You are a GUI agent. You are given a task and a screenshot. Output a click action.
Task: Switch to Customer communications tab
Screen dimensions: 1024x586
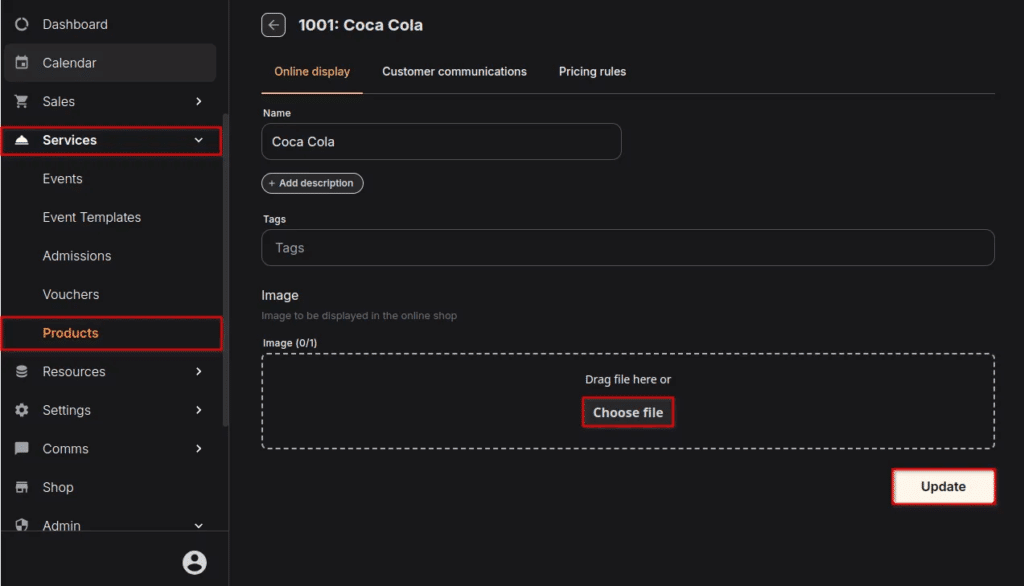(x=454, y=72)
